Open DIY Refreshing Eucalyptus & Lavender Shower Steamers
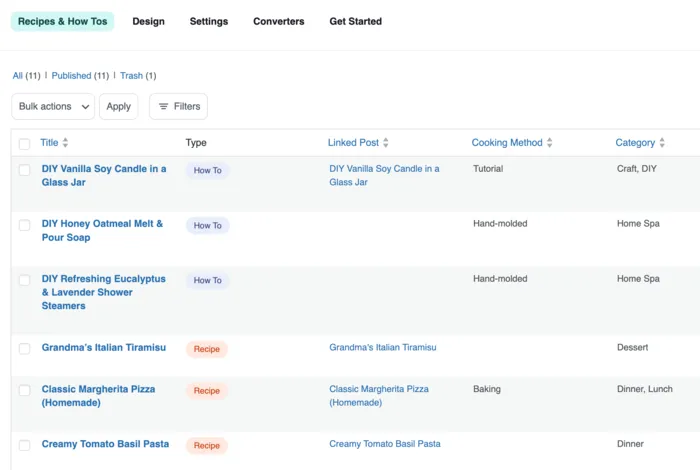This screenshot has width=700, height=470. (104, 292)
